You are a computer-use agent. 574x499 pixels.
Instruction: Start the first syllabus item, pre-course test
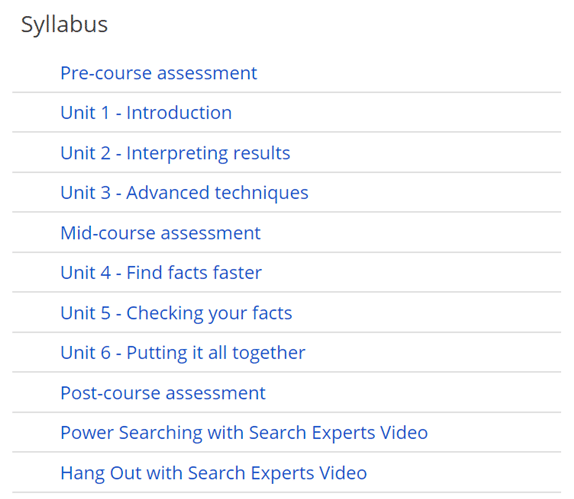(159, 73)
